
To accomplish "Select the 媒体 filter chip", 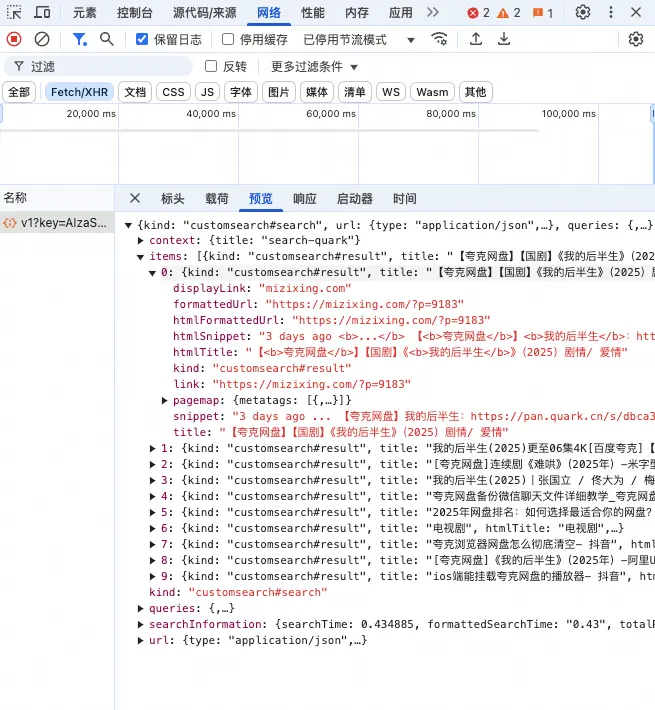I will coord(317,92).
